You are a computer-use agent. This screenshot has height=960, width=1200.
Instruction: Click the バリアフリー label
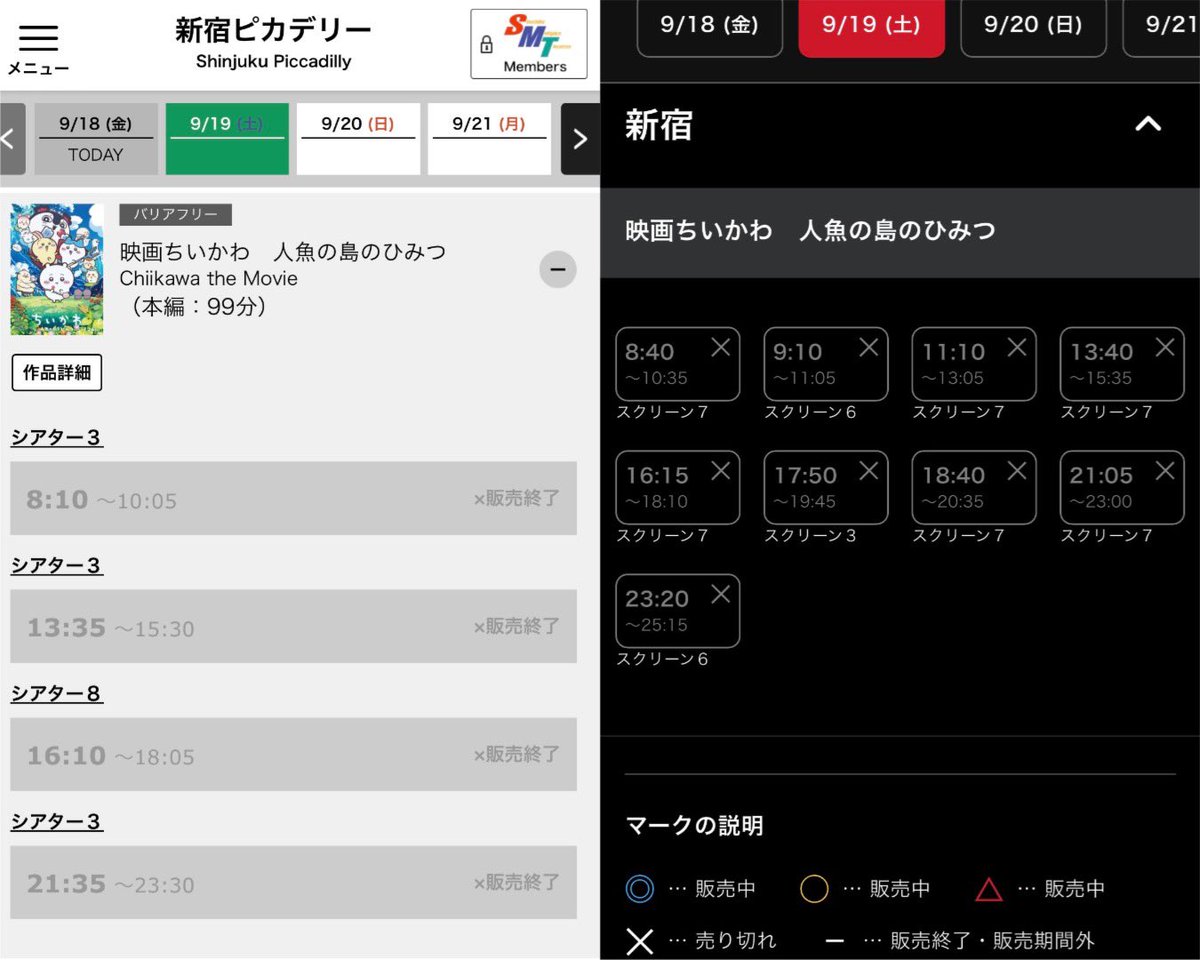pos(176,214)
